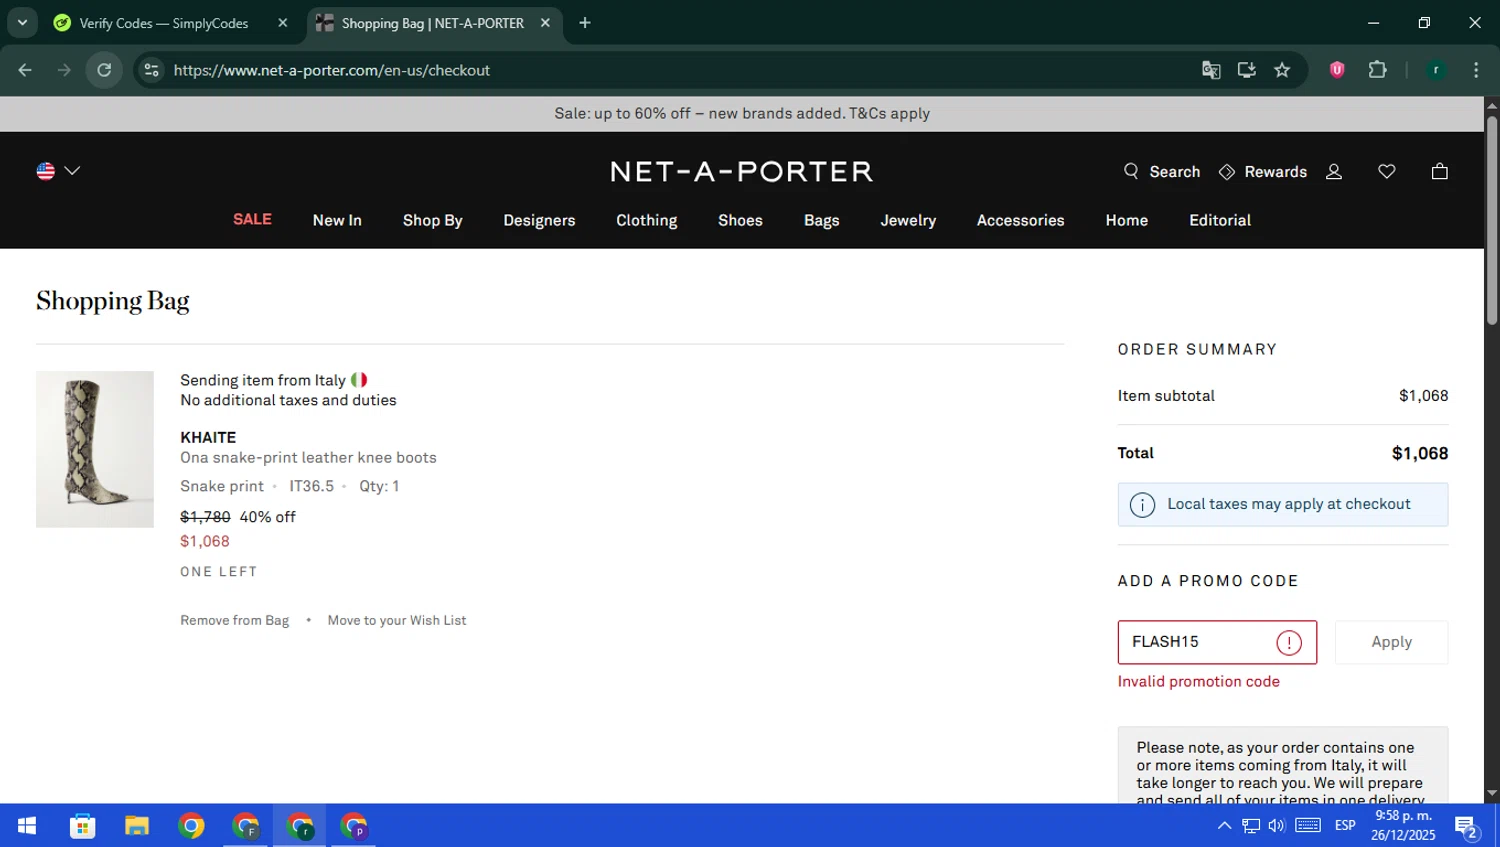Open File Explorer from the taskbar
The height and width of the screenshot is (847, 1500).
click(x=137, y=826)
